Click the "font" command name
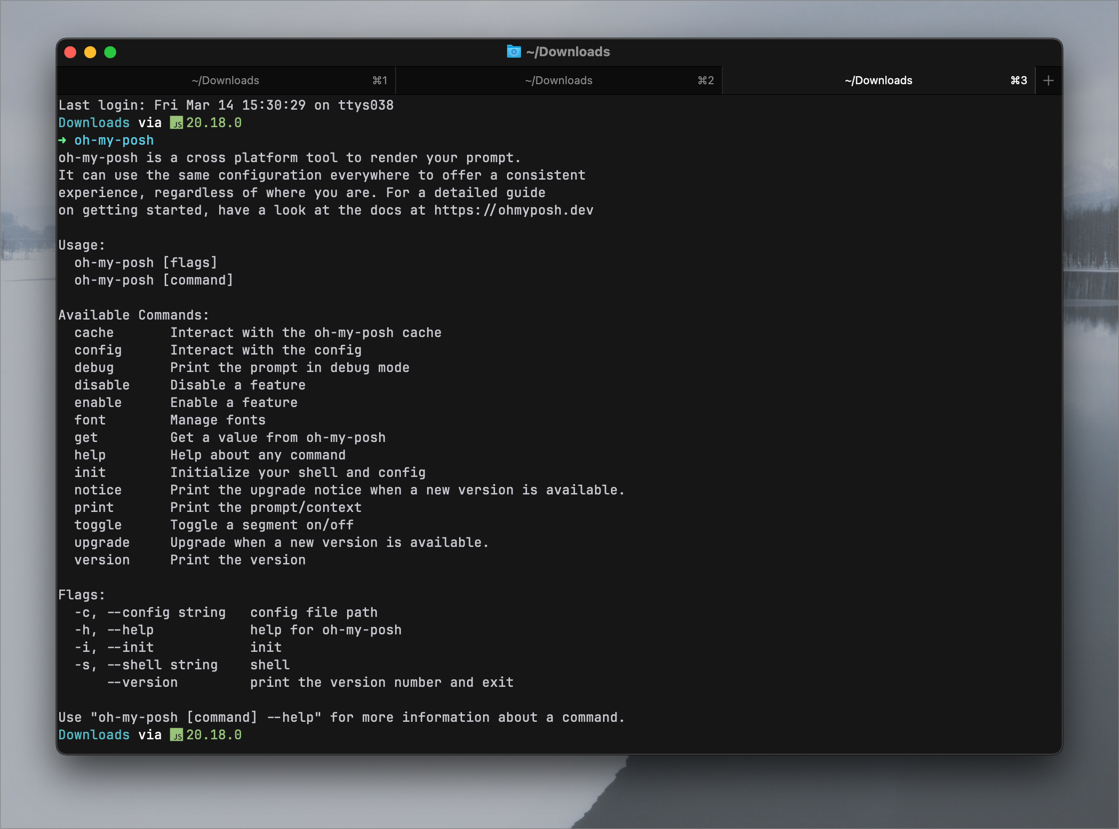1119x829 pixels. (x=90, y=420)
